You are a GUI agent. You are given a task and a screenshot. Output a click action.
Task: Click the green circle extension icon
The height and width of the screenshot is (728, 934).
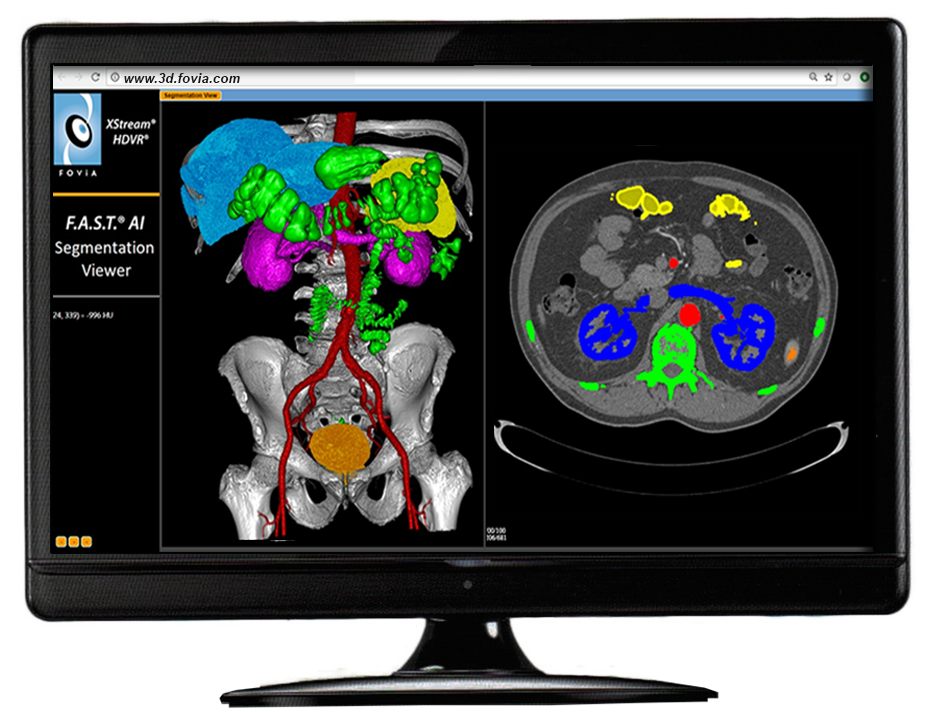[x=864, y=77]
